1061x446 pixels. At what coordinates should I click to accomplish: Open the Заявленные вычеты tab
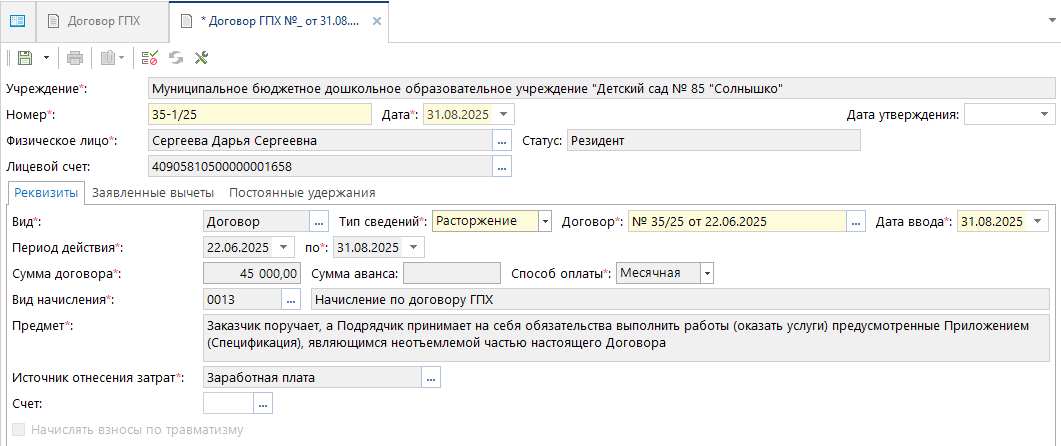point(153,193)
